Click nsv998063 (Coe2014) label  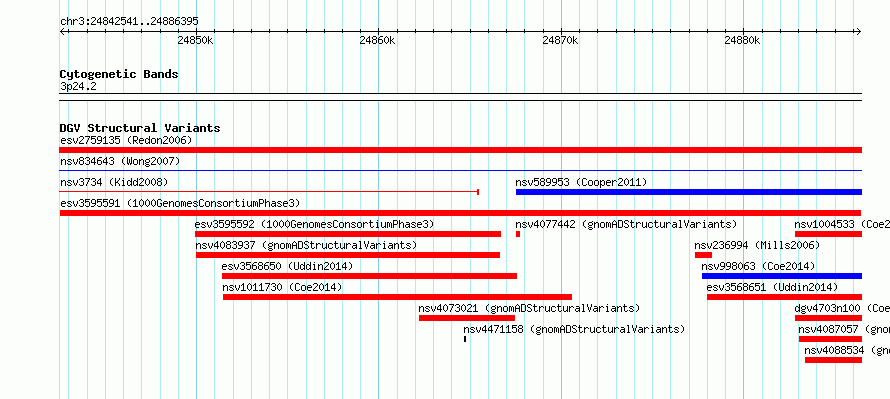point(758,266)
